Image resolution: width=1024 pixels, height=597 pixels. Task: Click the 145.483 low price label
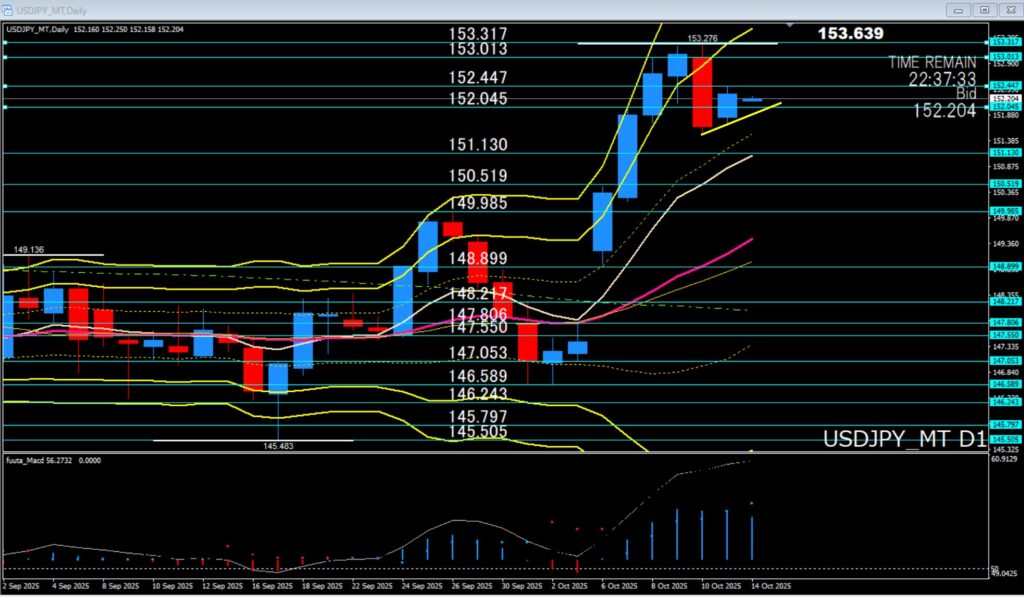pos(280,446)
